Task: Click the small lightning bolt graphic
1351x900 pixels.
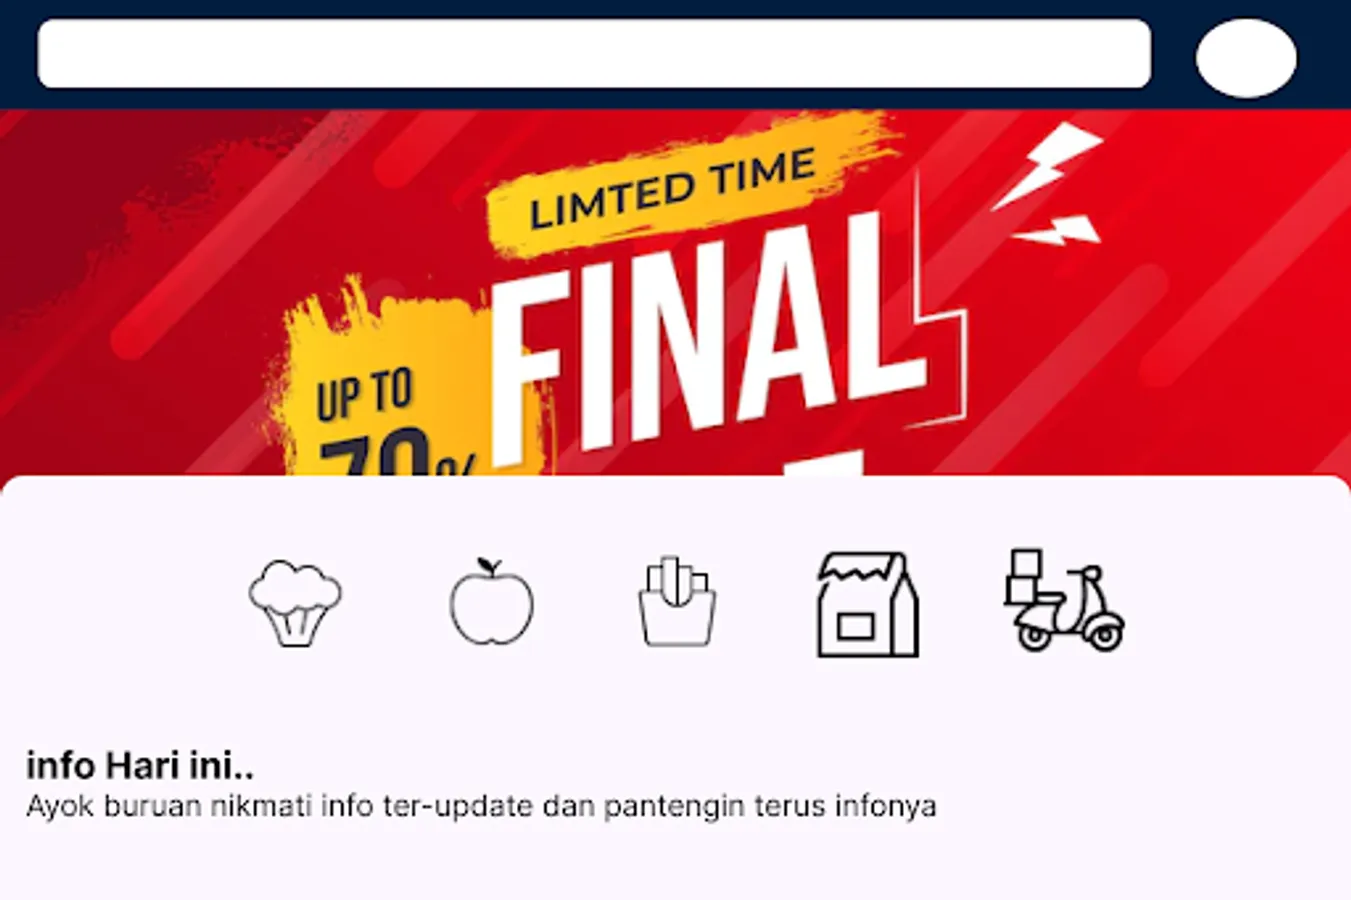Action: [1057, 231]
